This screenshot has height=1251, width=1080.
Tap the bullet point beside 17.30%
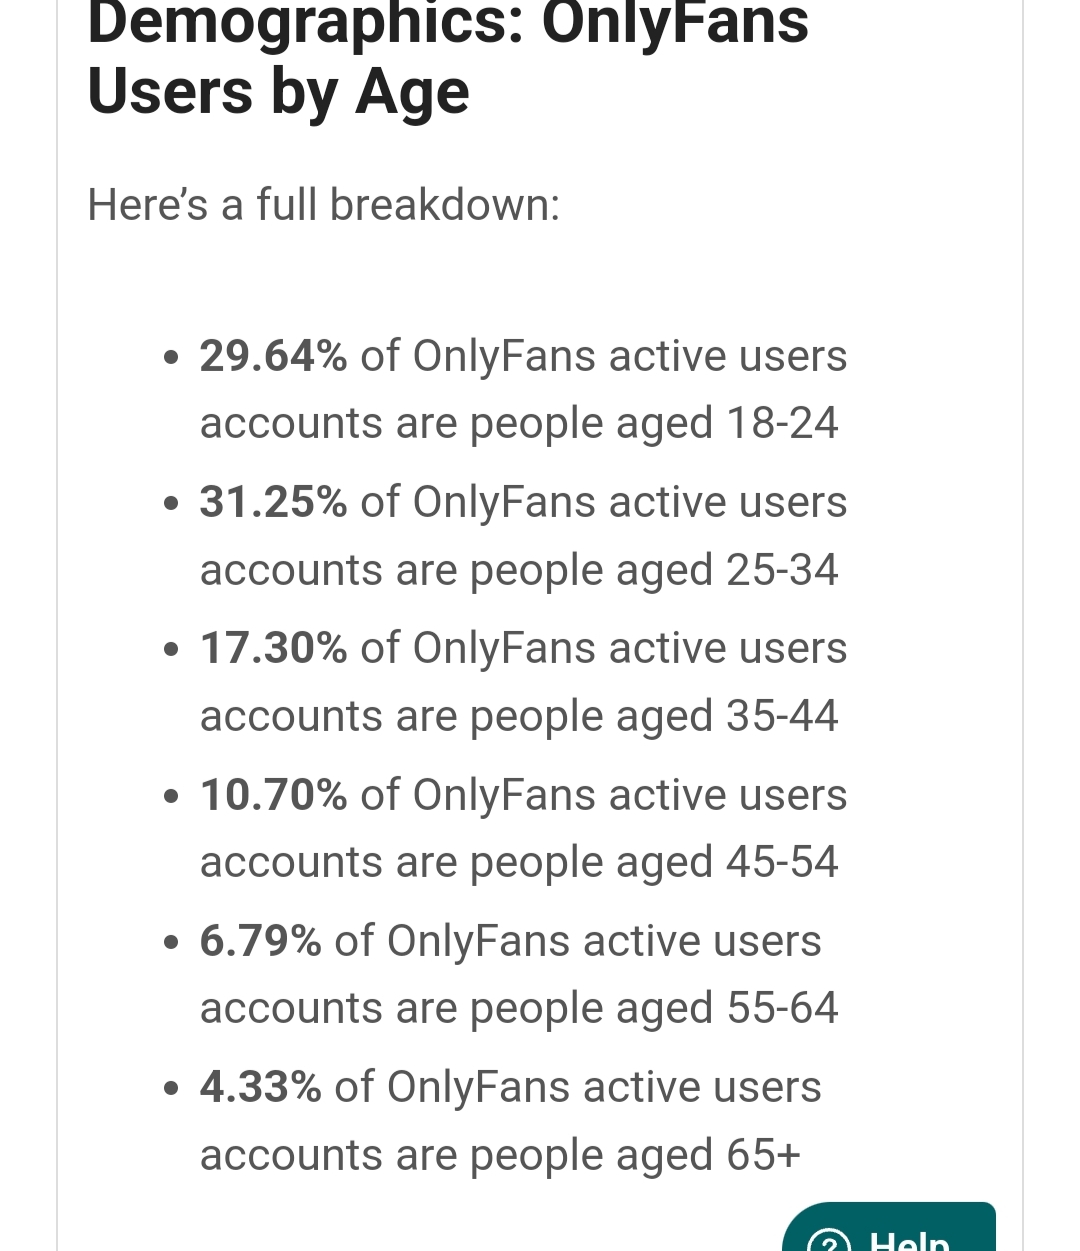(173, 650)
